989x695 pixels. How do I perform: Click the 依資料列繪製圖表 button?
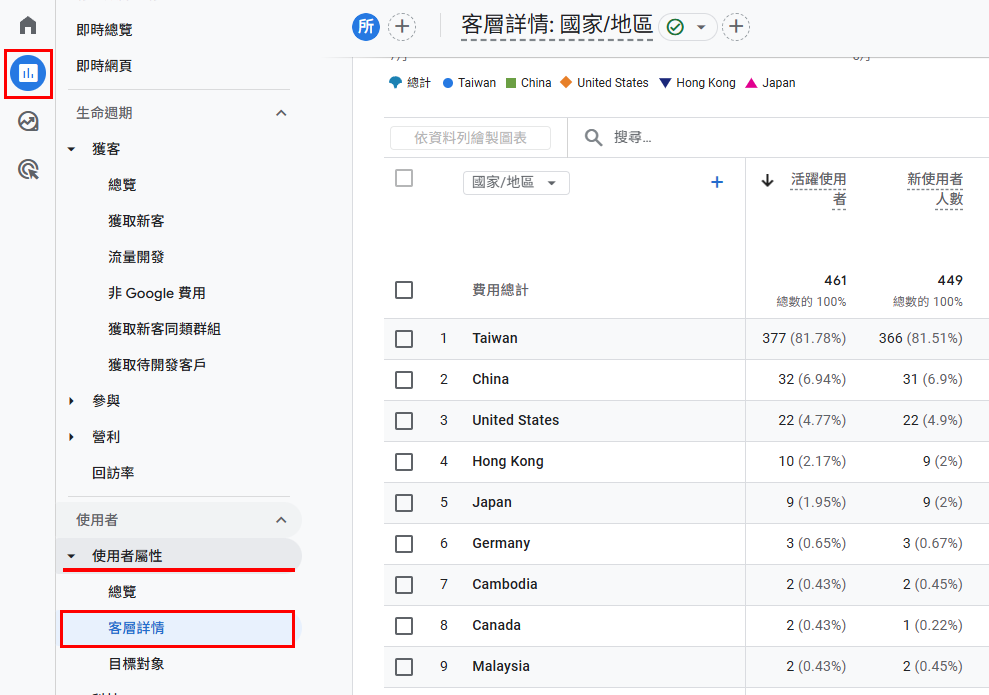point(471,138)
